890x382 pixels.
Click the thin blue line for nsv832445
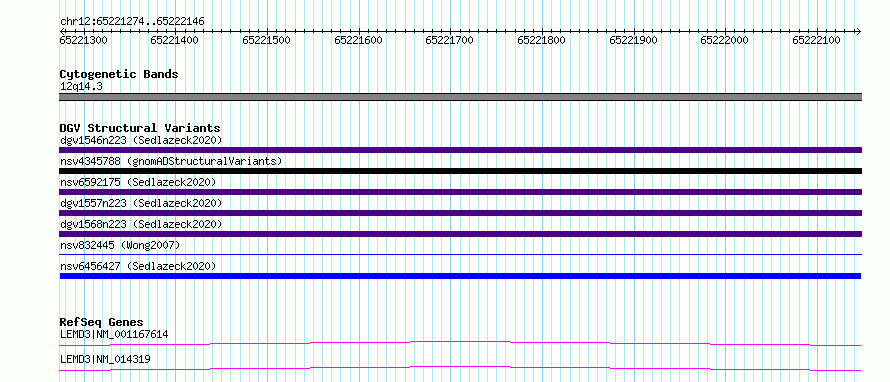pyautogui.click(x=460, y=254)
